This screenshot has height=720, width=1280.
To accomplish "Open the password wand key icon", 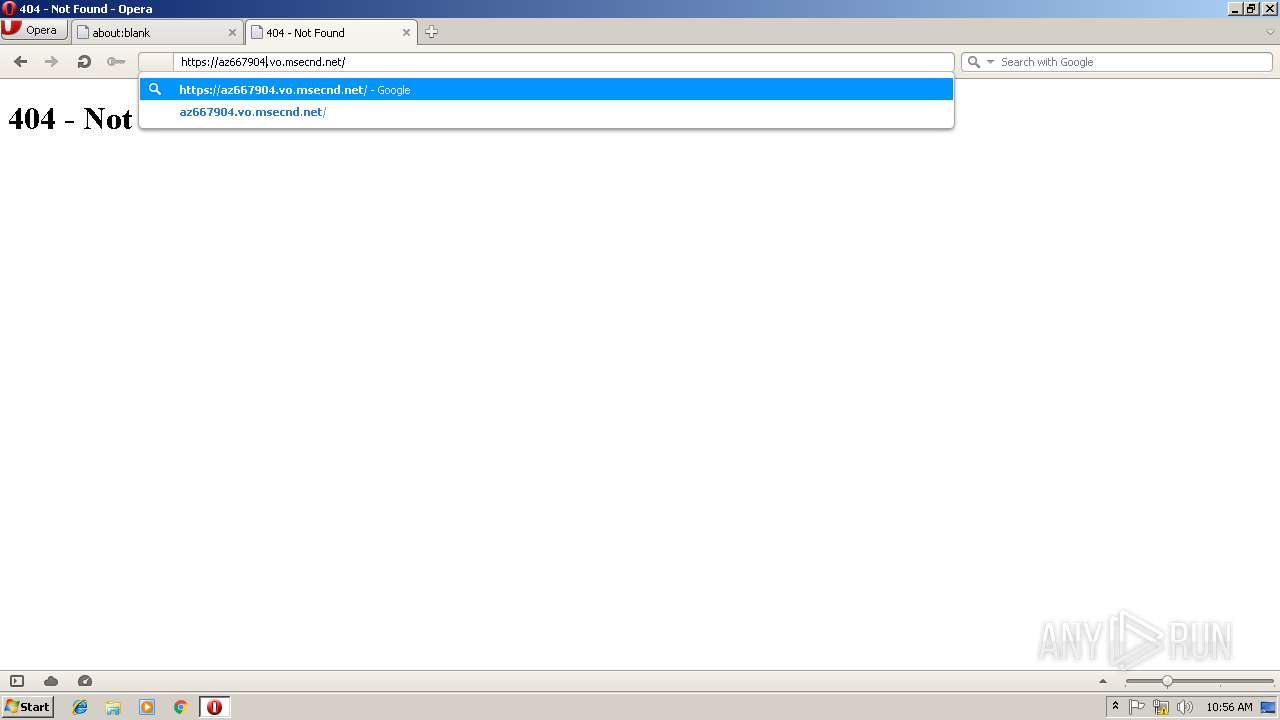I will (116, 62).
